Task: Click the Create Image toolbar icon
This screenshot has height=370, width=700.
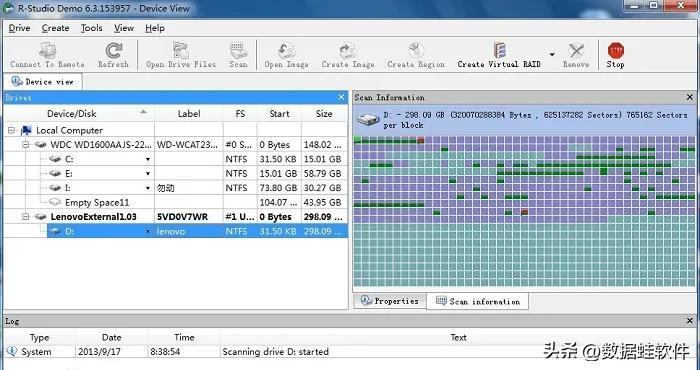Action: (348, 55)
